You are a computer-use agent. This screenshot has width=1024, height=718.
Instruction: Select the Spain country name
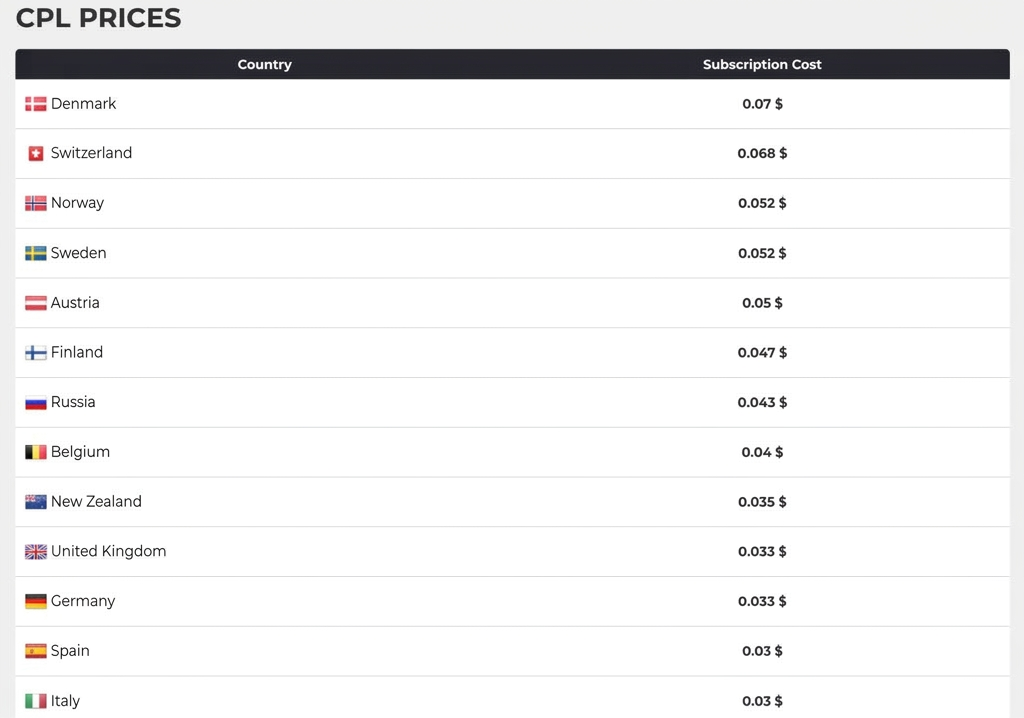(70, 651)
